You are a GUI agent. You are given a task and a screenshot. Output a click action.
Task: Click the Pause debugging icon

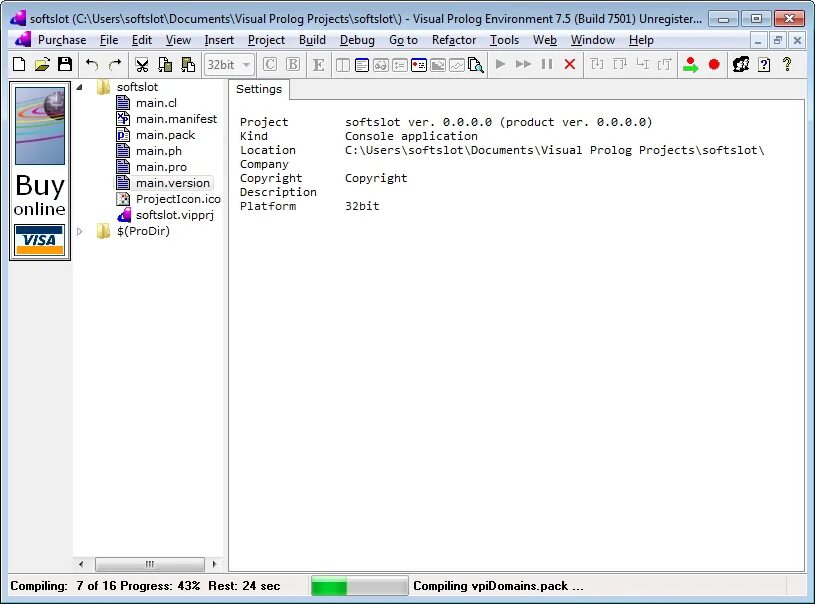click(547, 64)
